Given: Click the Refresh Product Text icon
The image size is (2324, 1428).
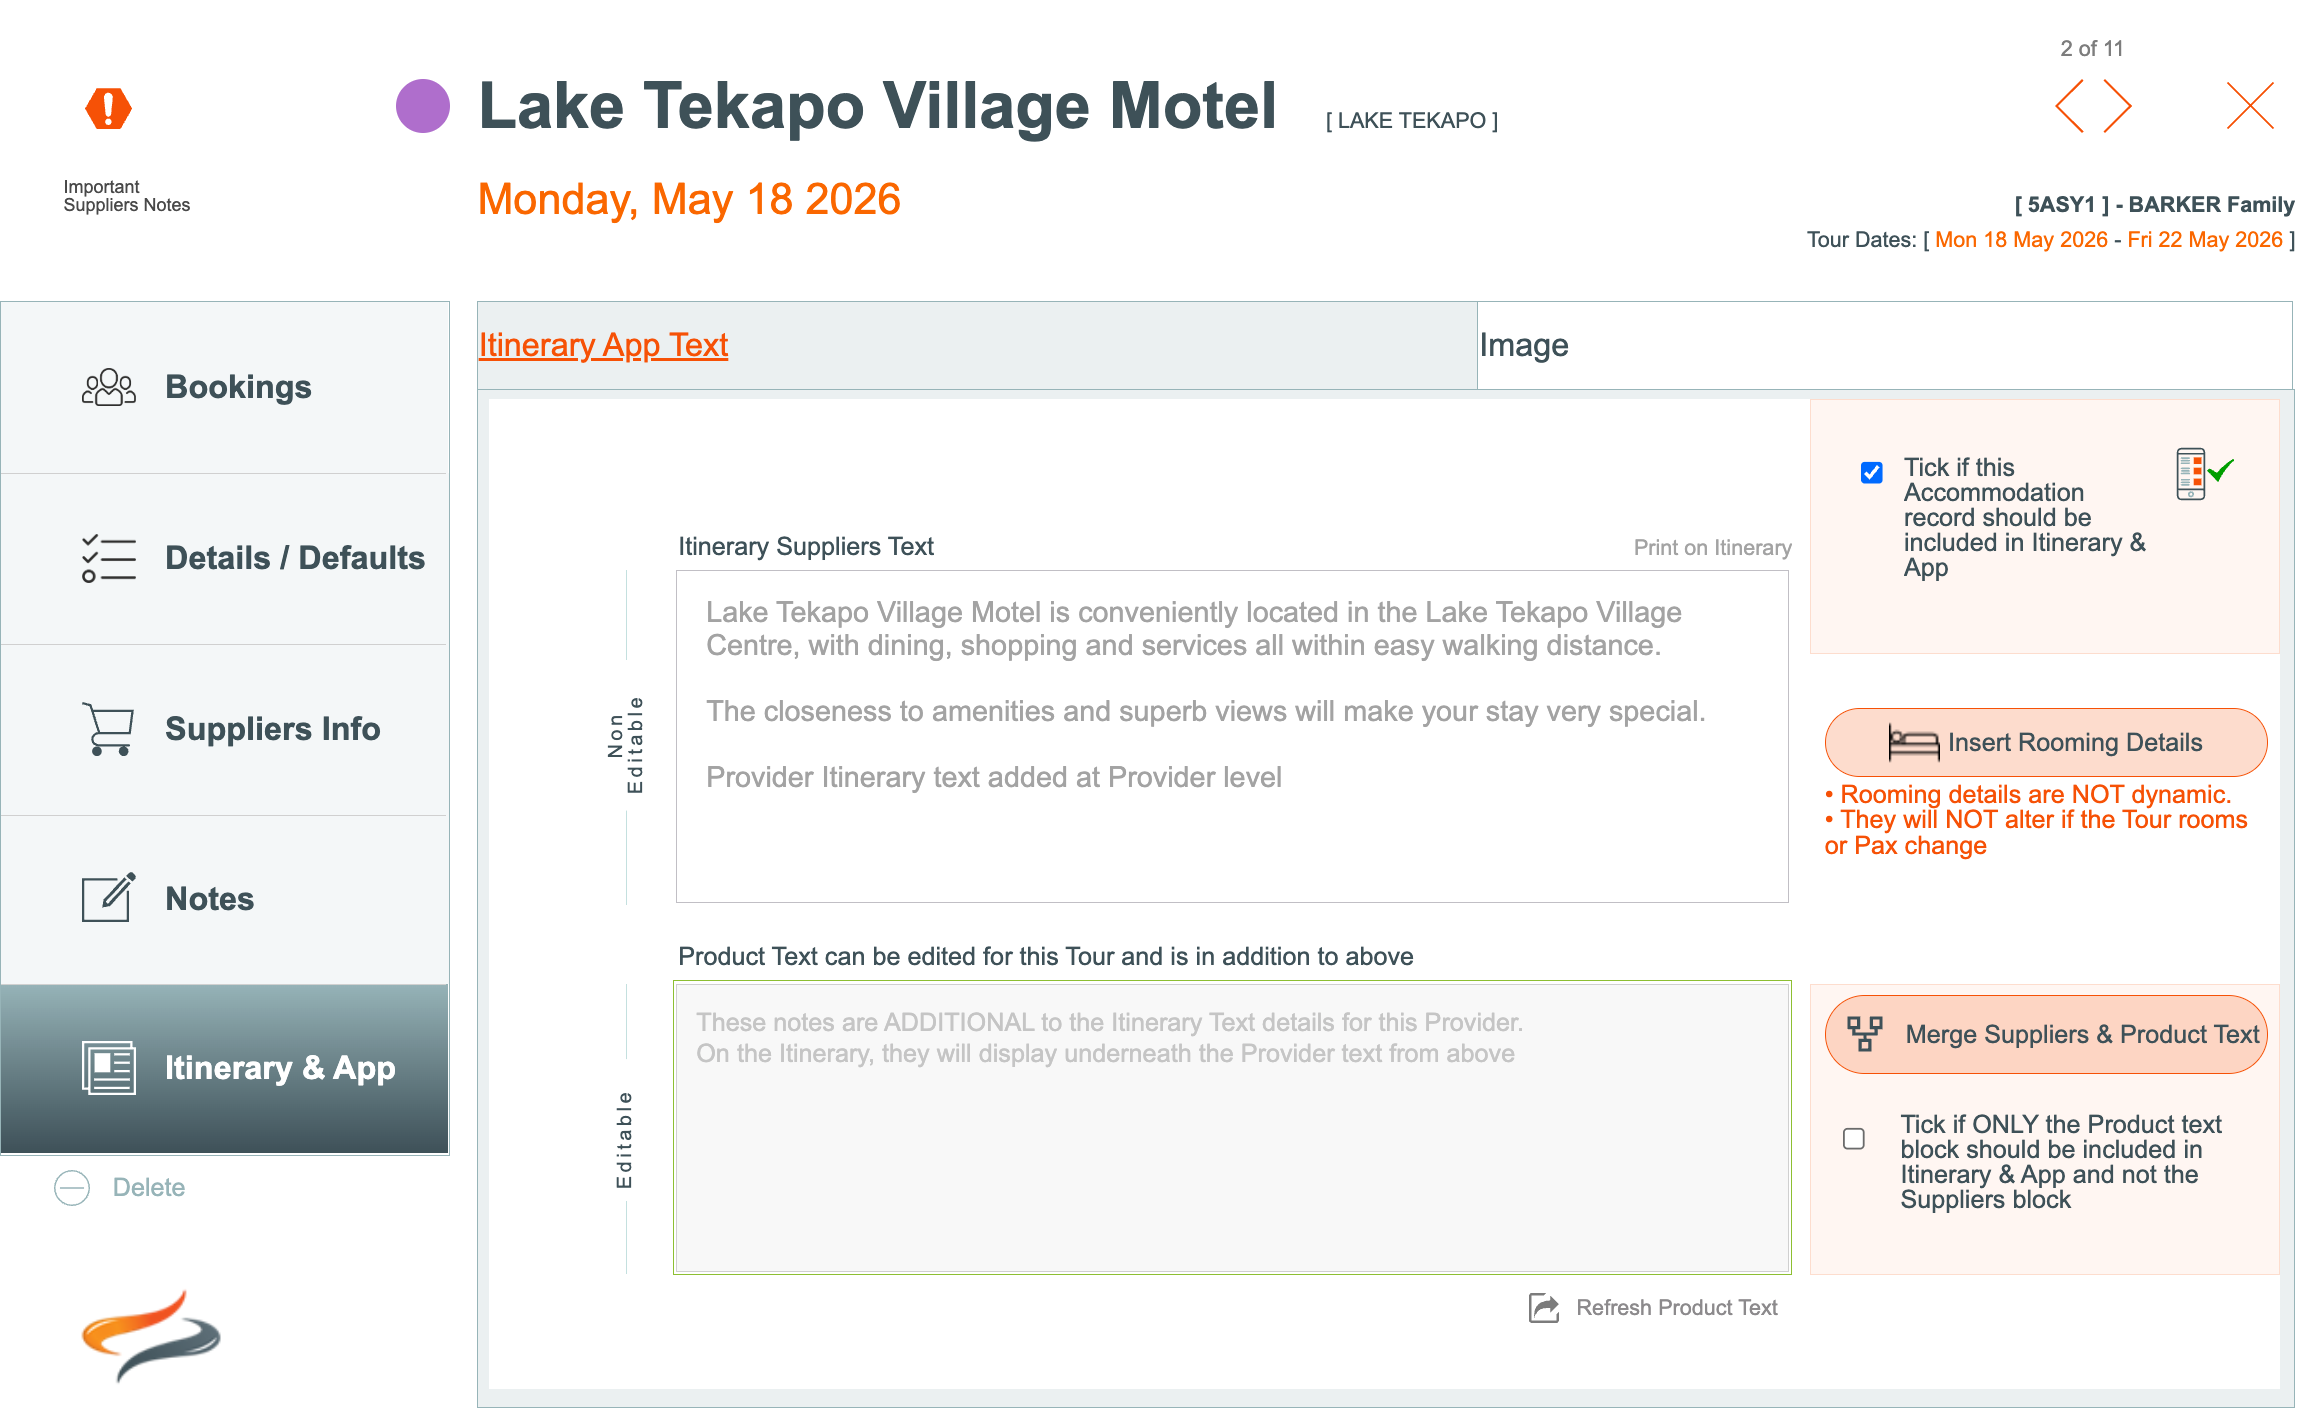Looking at the screenshot, I should 1544,1308.
